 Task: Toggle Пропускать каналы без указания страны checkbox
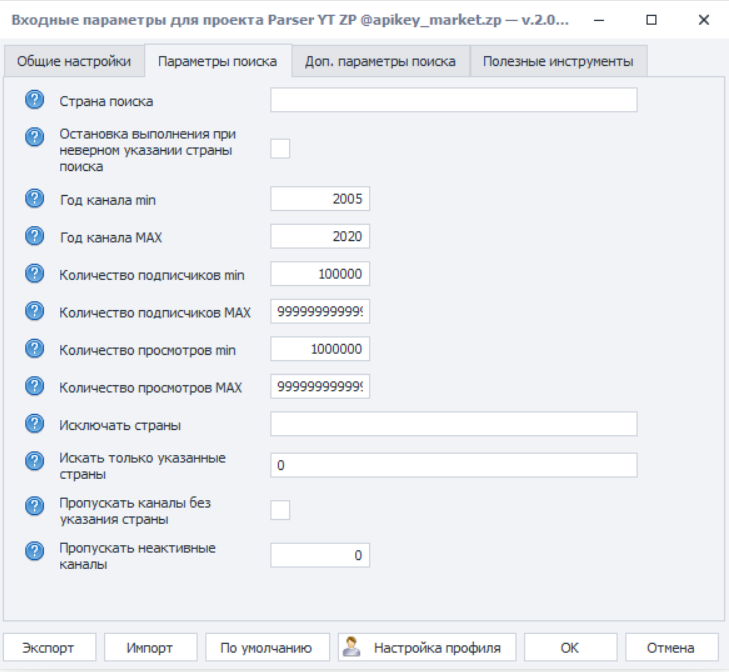281,510
